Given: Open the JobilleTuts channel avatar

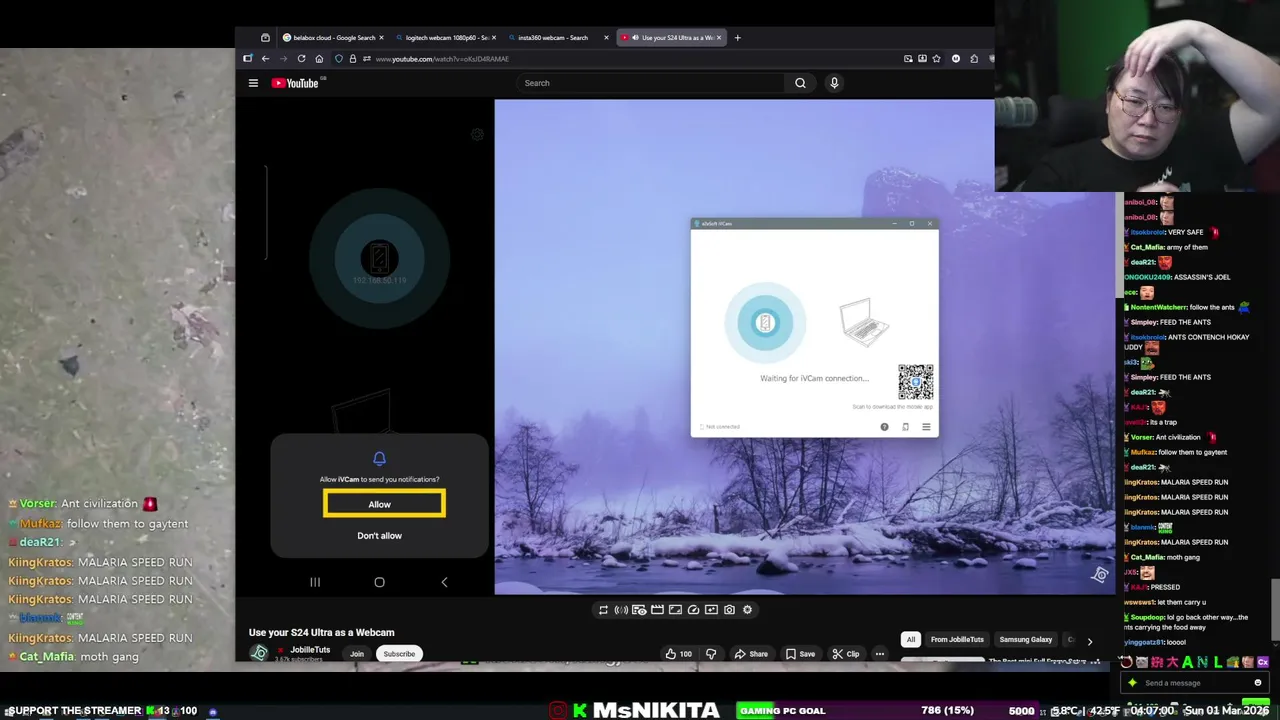Looking at the screenshot, I should pos(260,653).
